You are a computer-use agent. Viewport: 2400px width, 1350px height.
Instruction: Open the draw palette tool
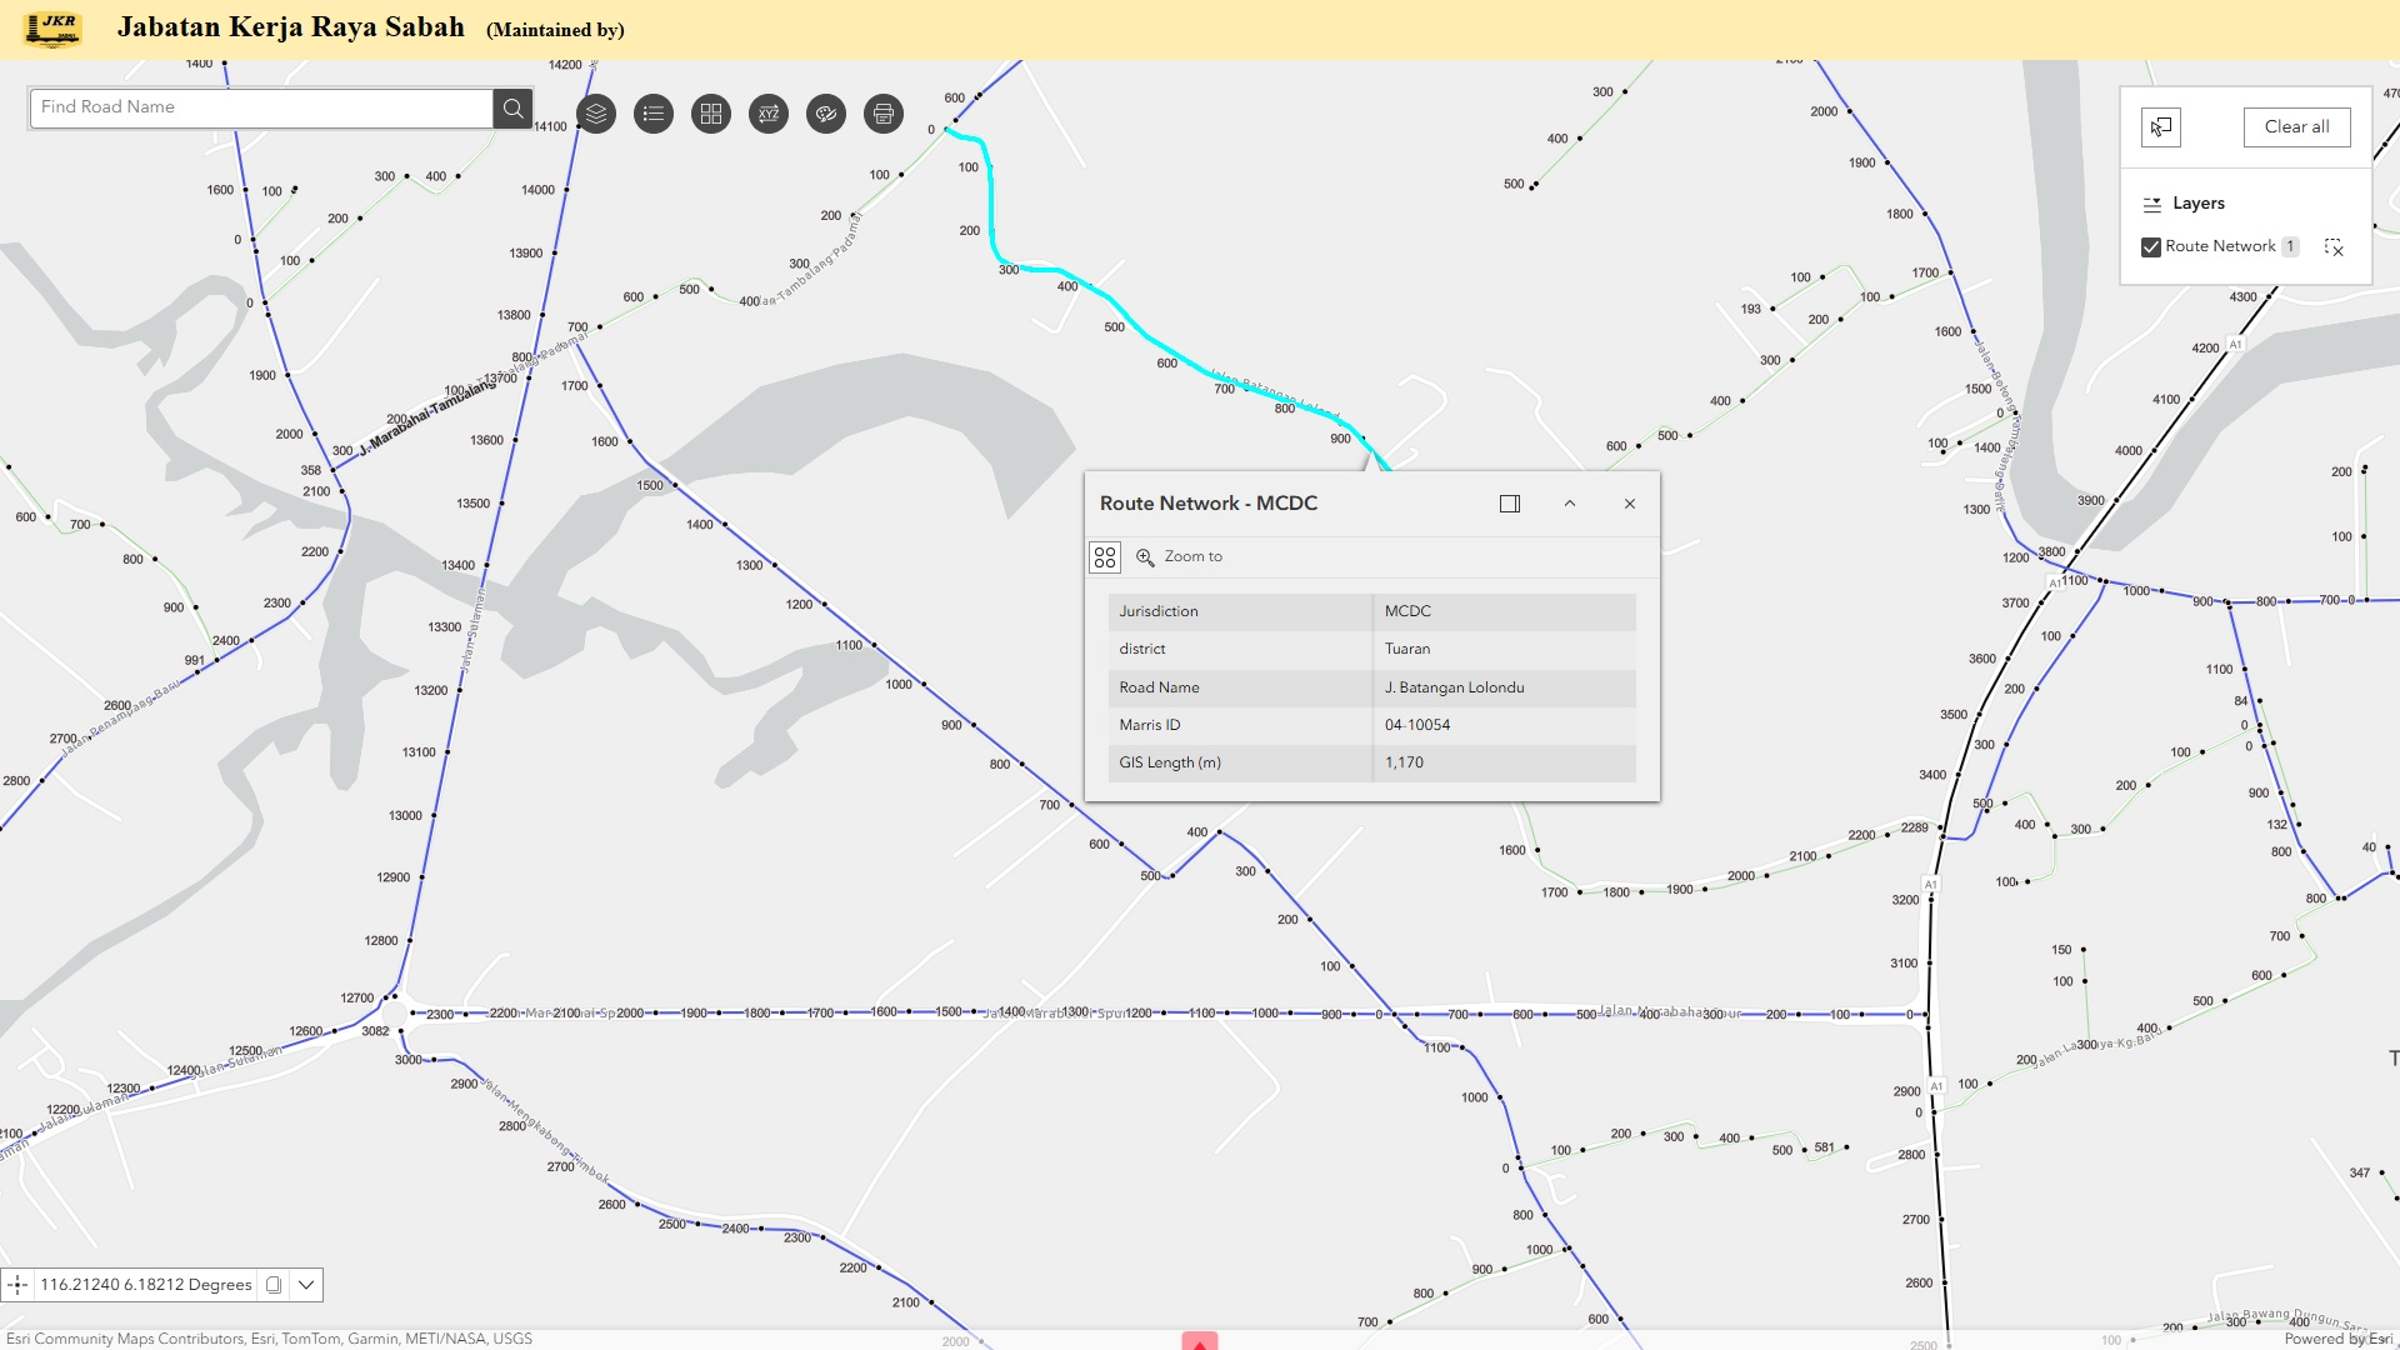click(826, 114)
